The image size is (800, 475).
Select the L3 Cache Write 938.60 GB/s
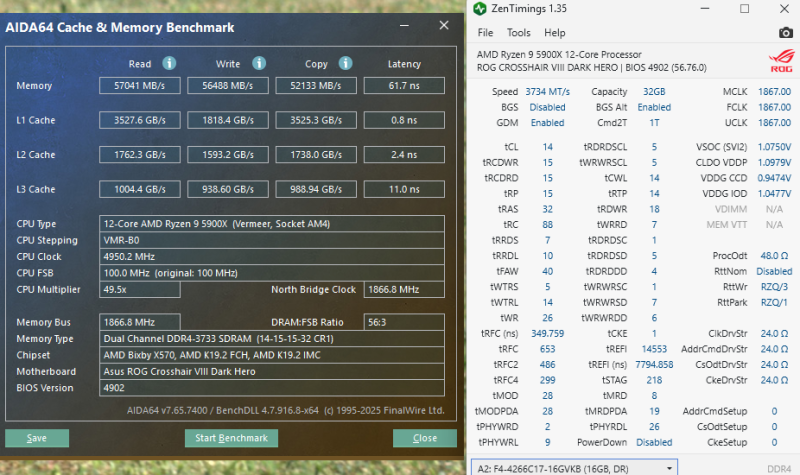pyautogui.click(x=228, y=189)
